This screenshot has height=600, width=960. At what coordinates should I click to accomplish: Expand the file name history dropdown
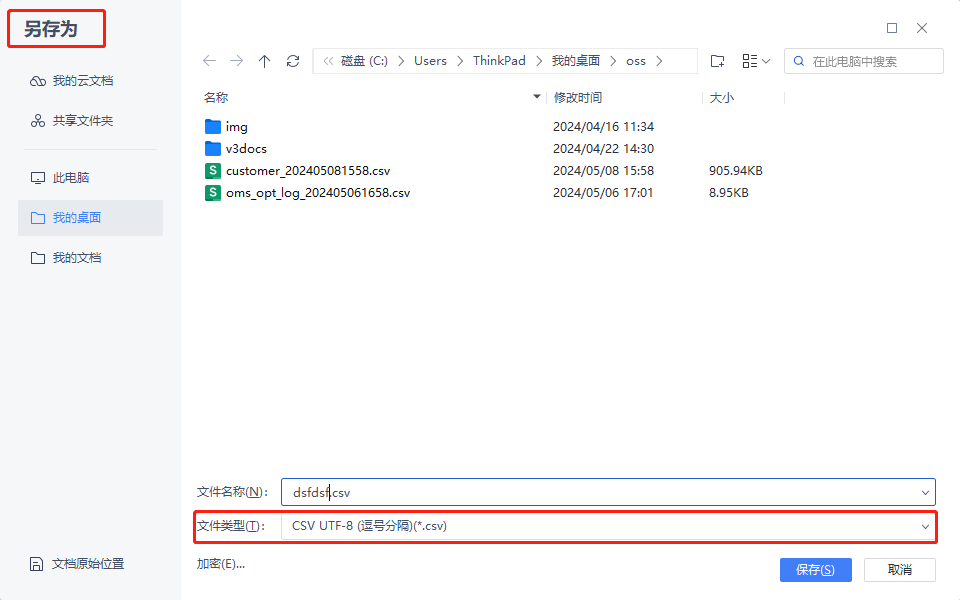pyautogui.click(x=924, y=492)
